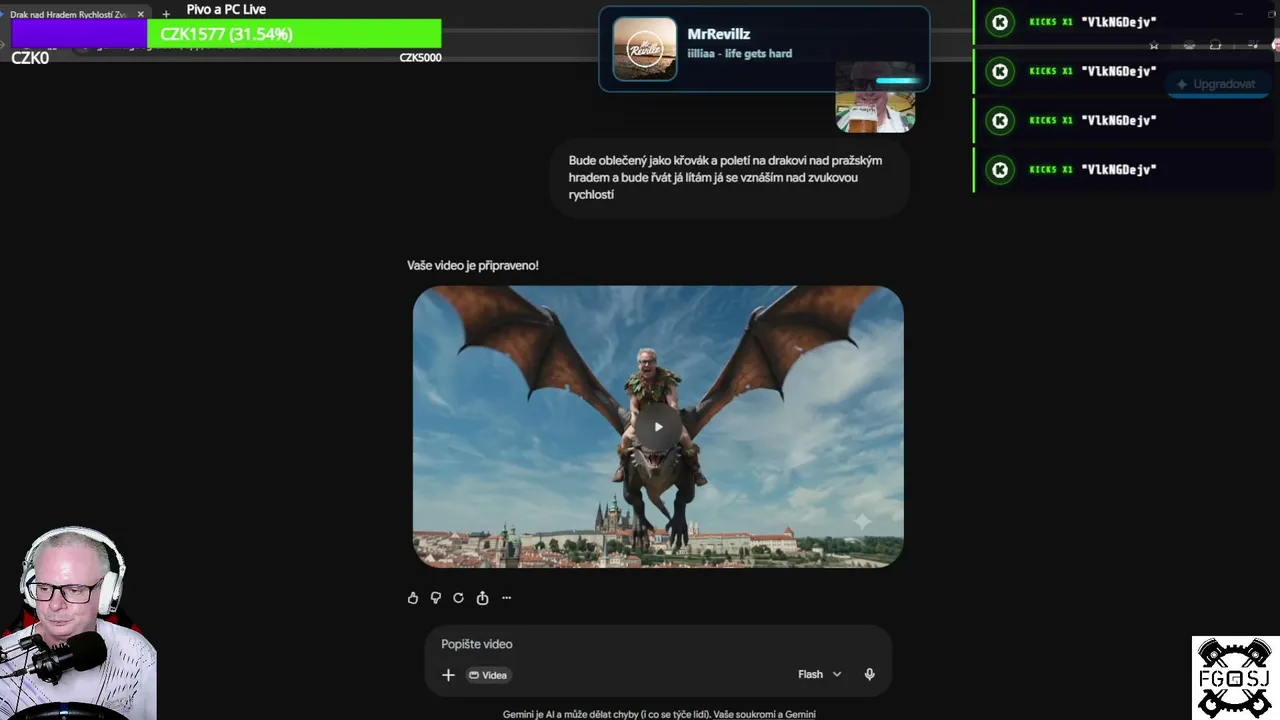Play the generated dragon video
Screen dimensions: 1280x720
coord(658,427)
